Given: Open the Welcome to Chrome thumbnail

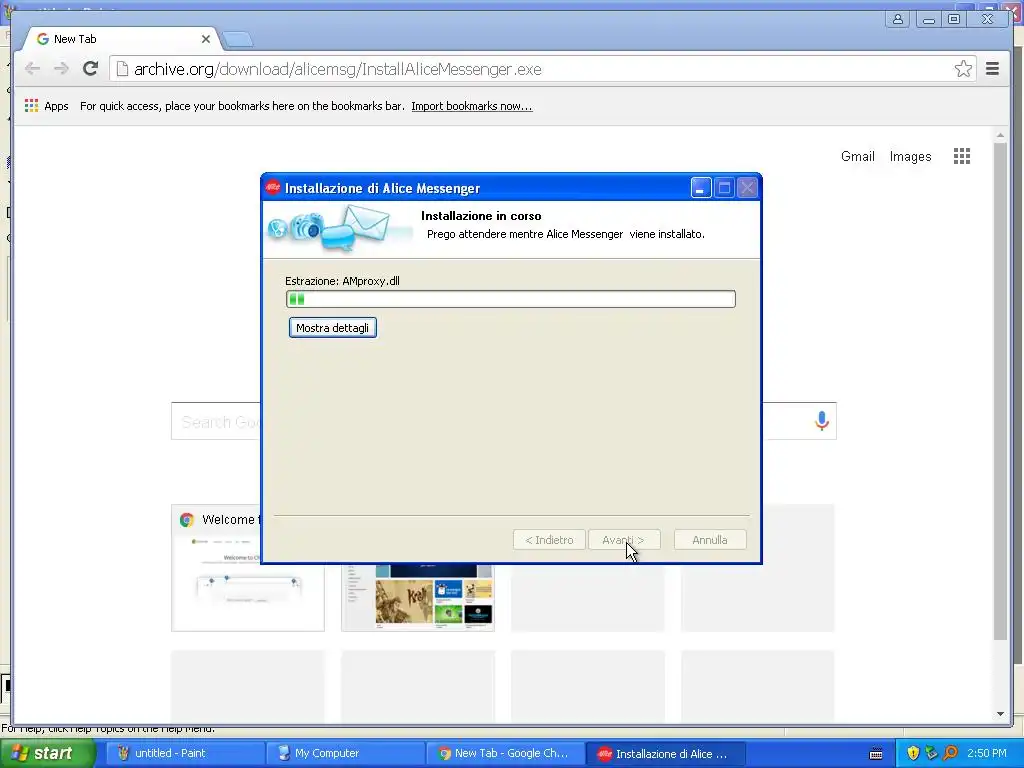Looking at the screenshot, I should [x=248, y=568].
